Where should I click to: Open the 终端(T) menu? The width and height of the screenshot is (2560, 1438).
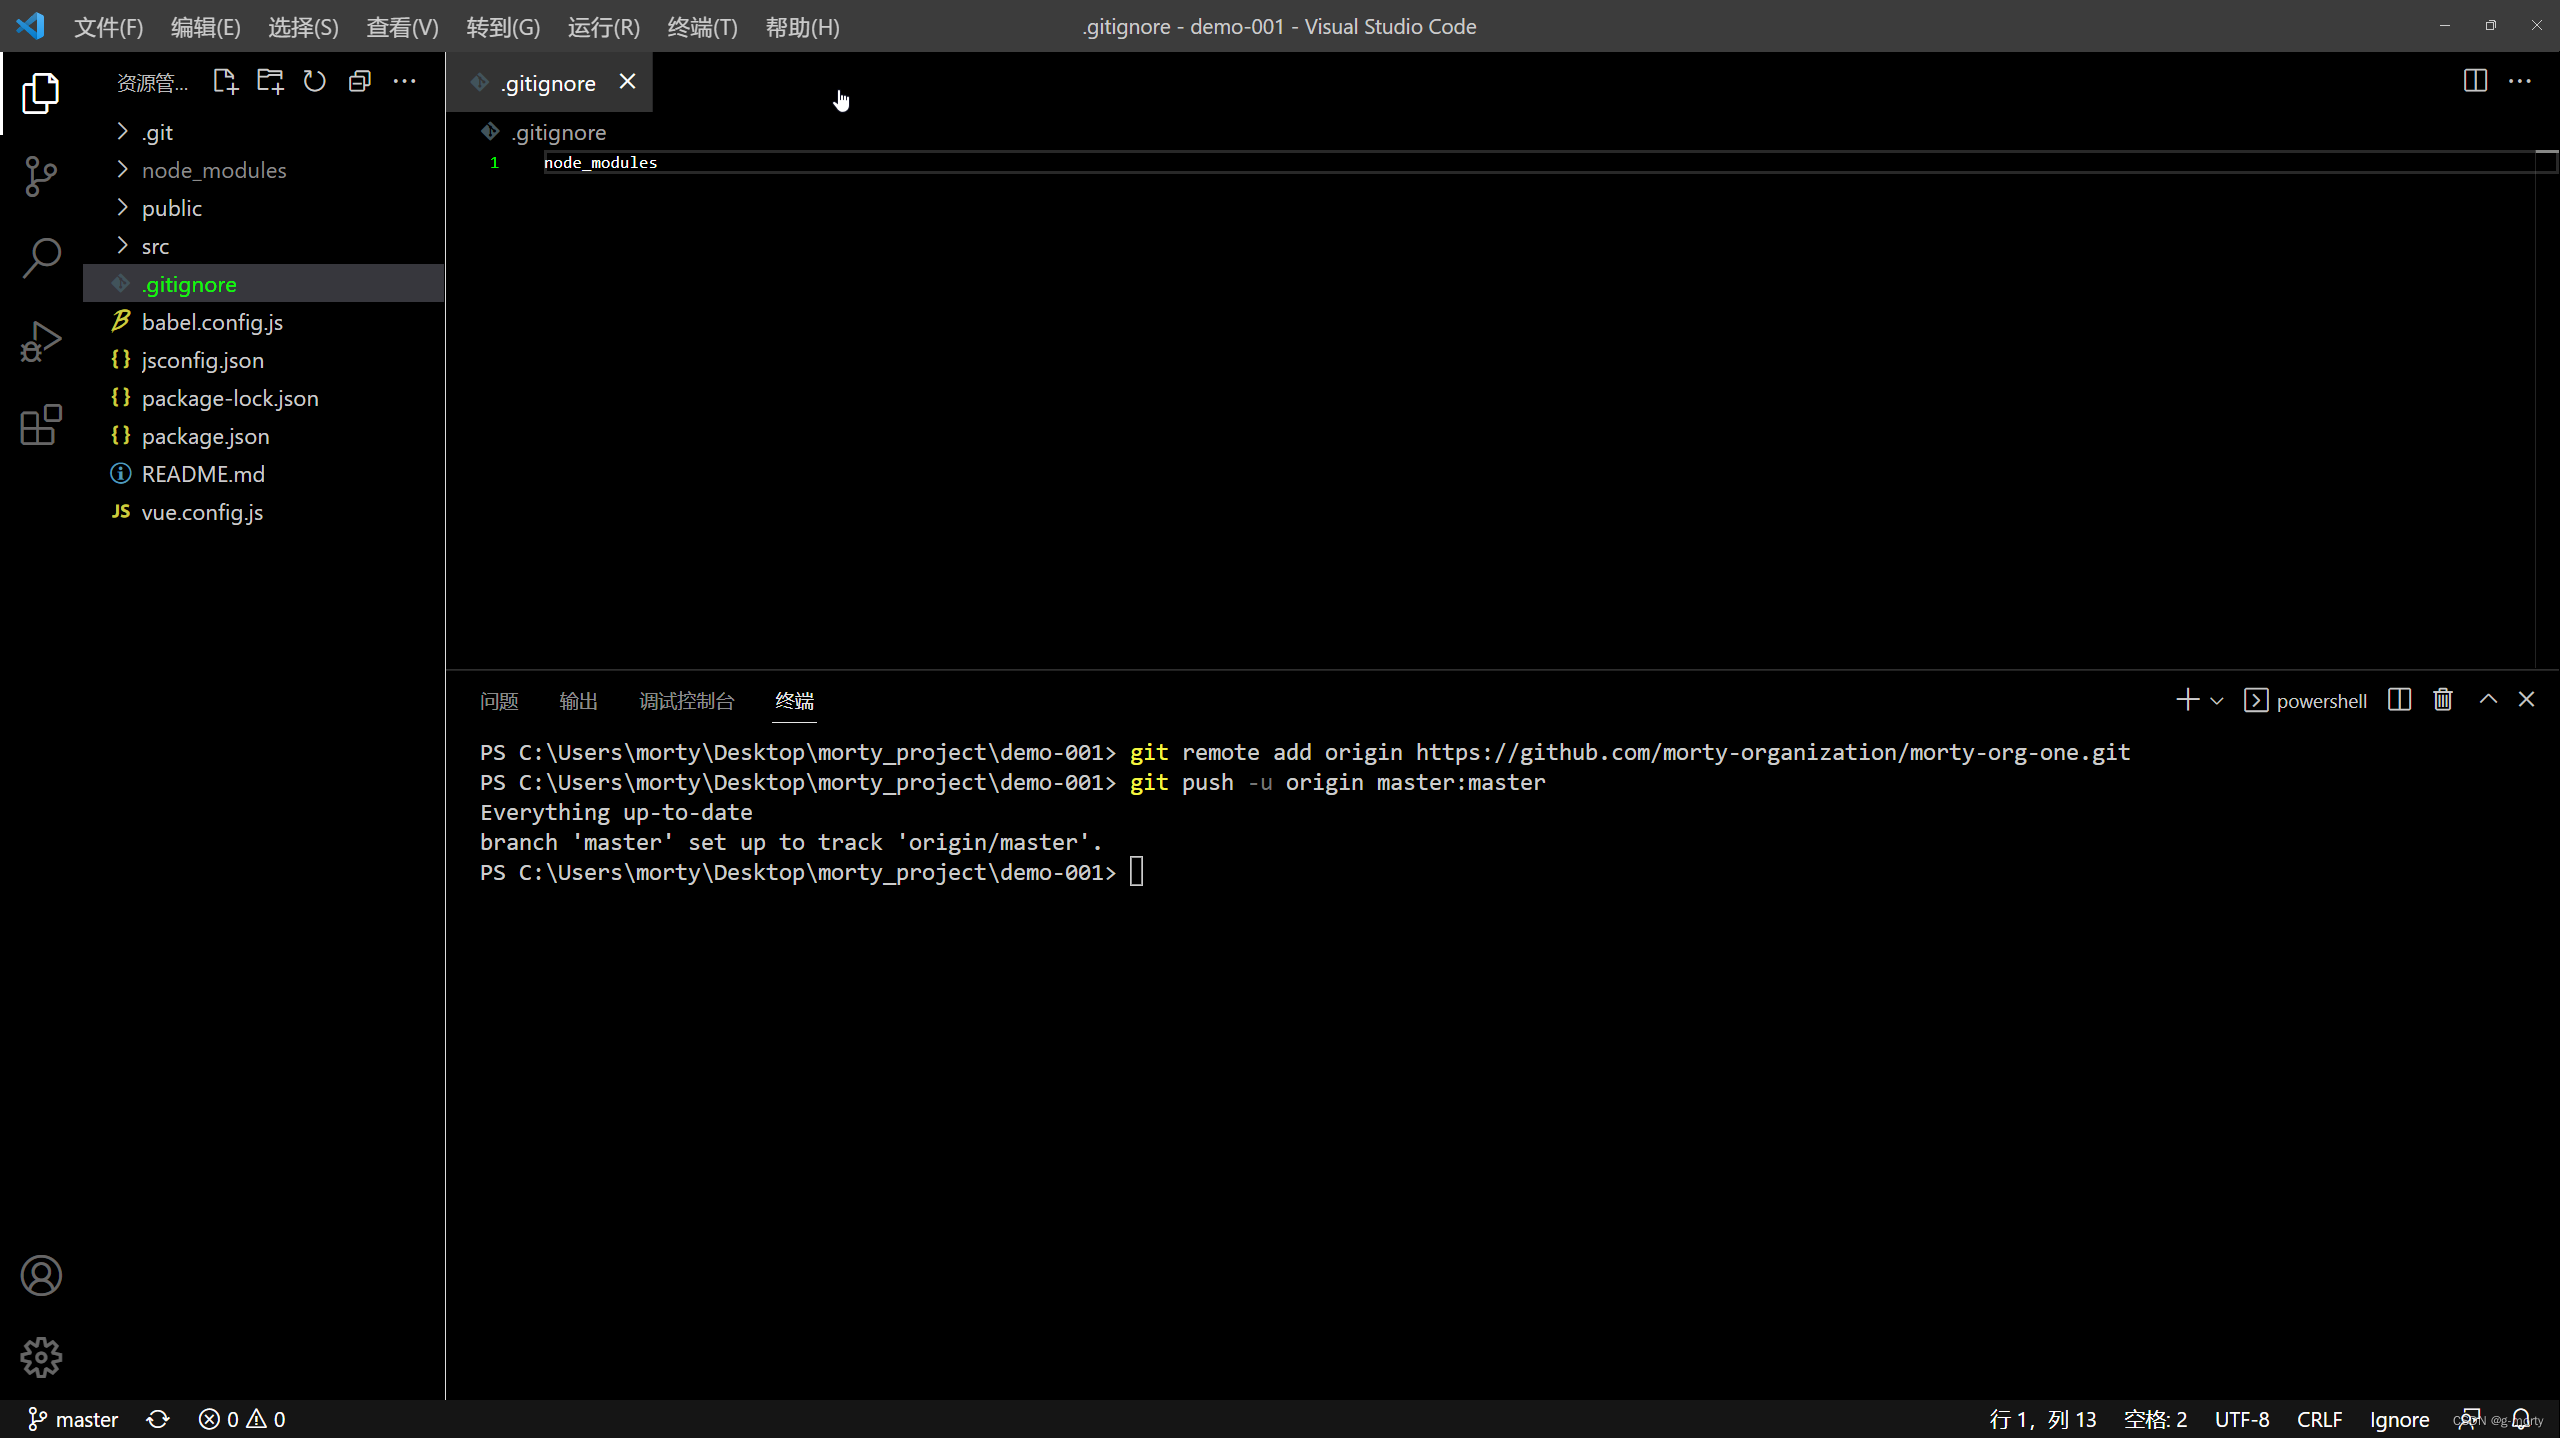click(702, 27)
